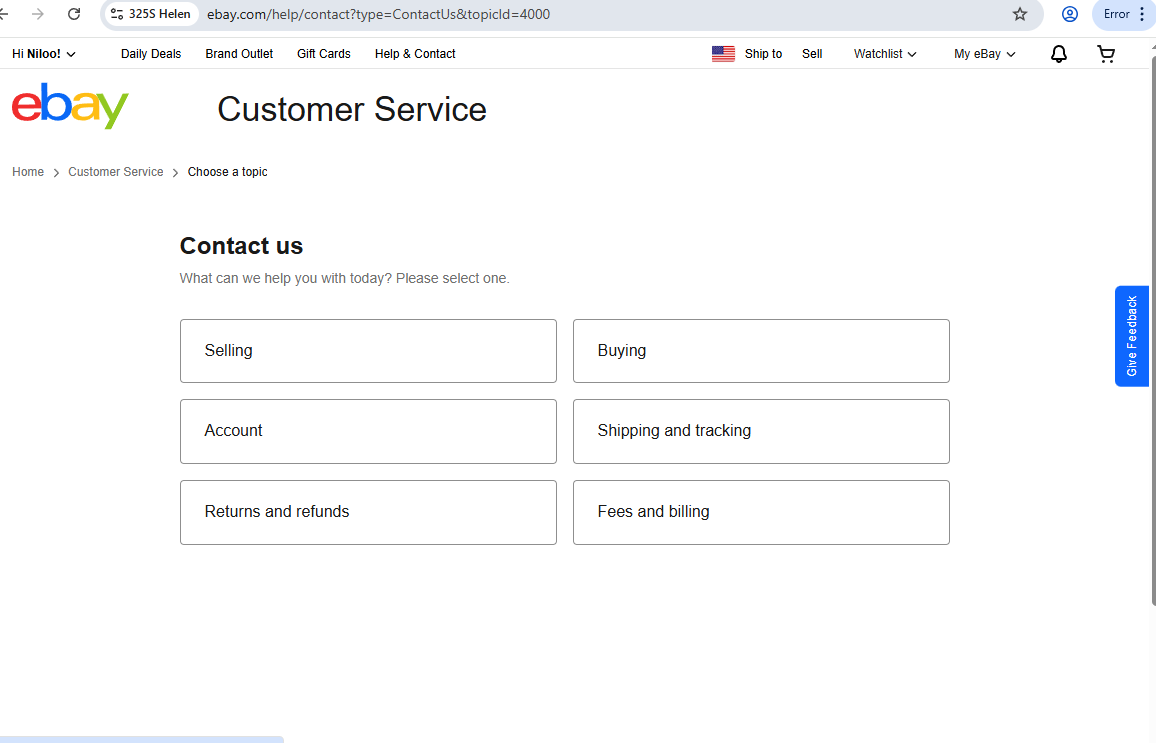Open browser three-dot menu
1156x743 pixels.
pos(1142,14)
